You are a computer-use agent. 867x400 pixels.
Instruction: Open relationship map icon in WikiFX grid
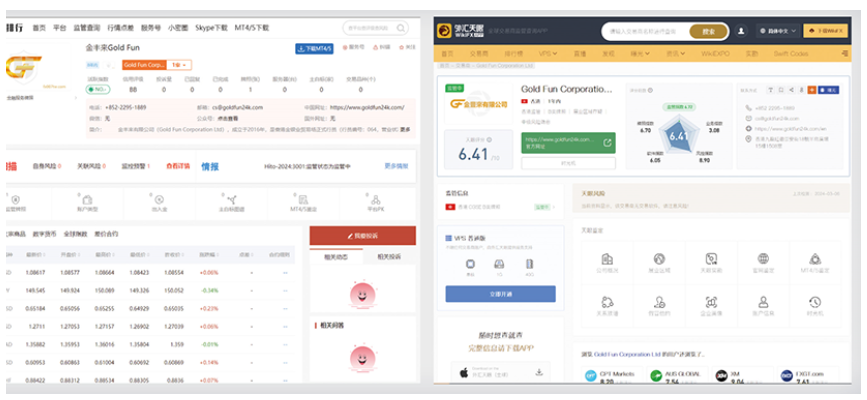click(x=607, y=302)
